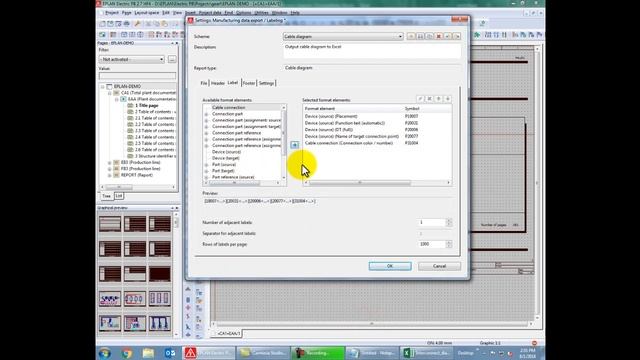
Task: Click the available elements horizontal scrollbar
Action: (x=243, y=182)
